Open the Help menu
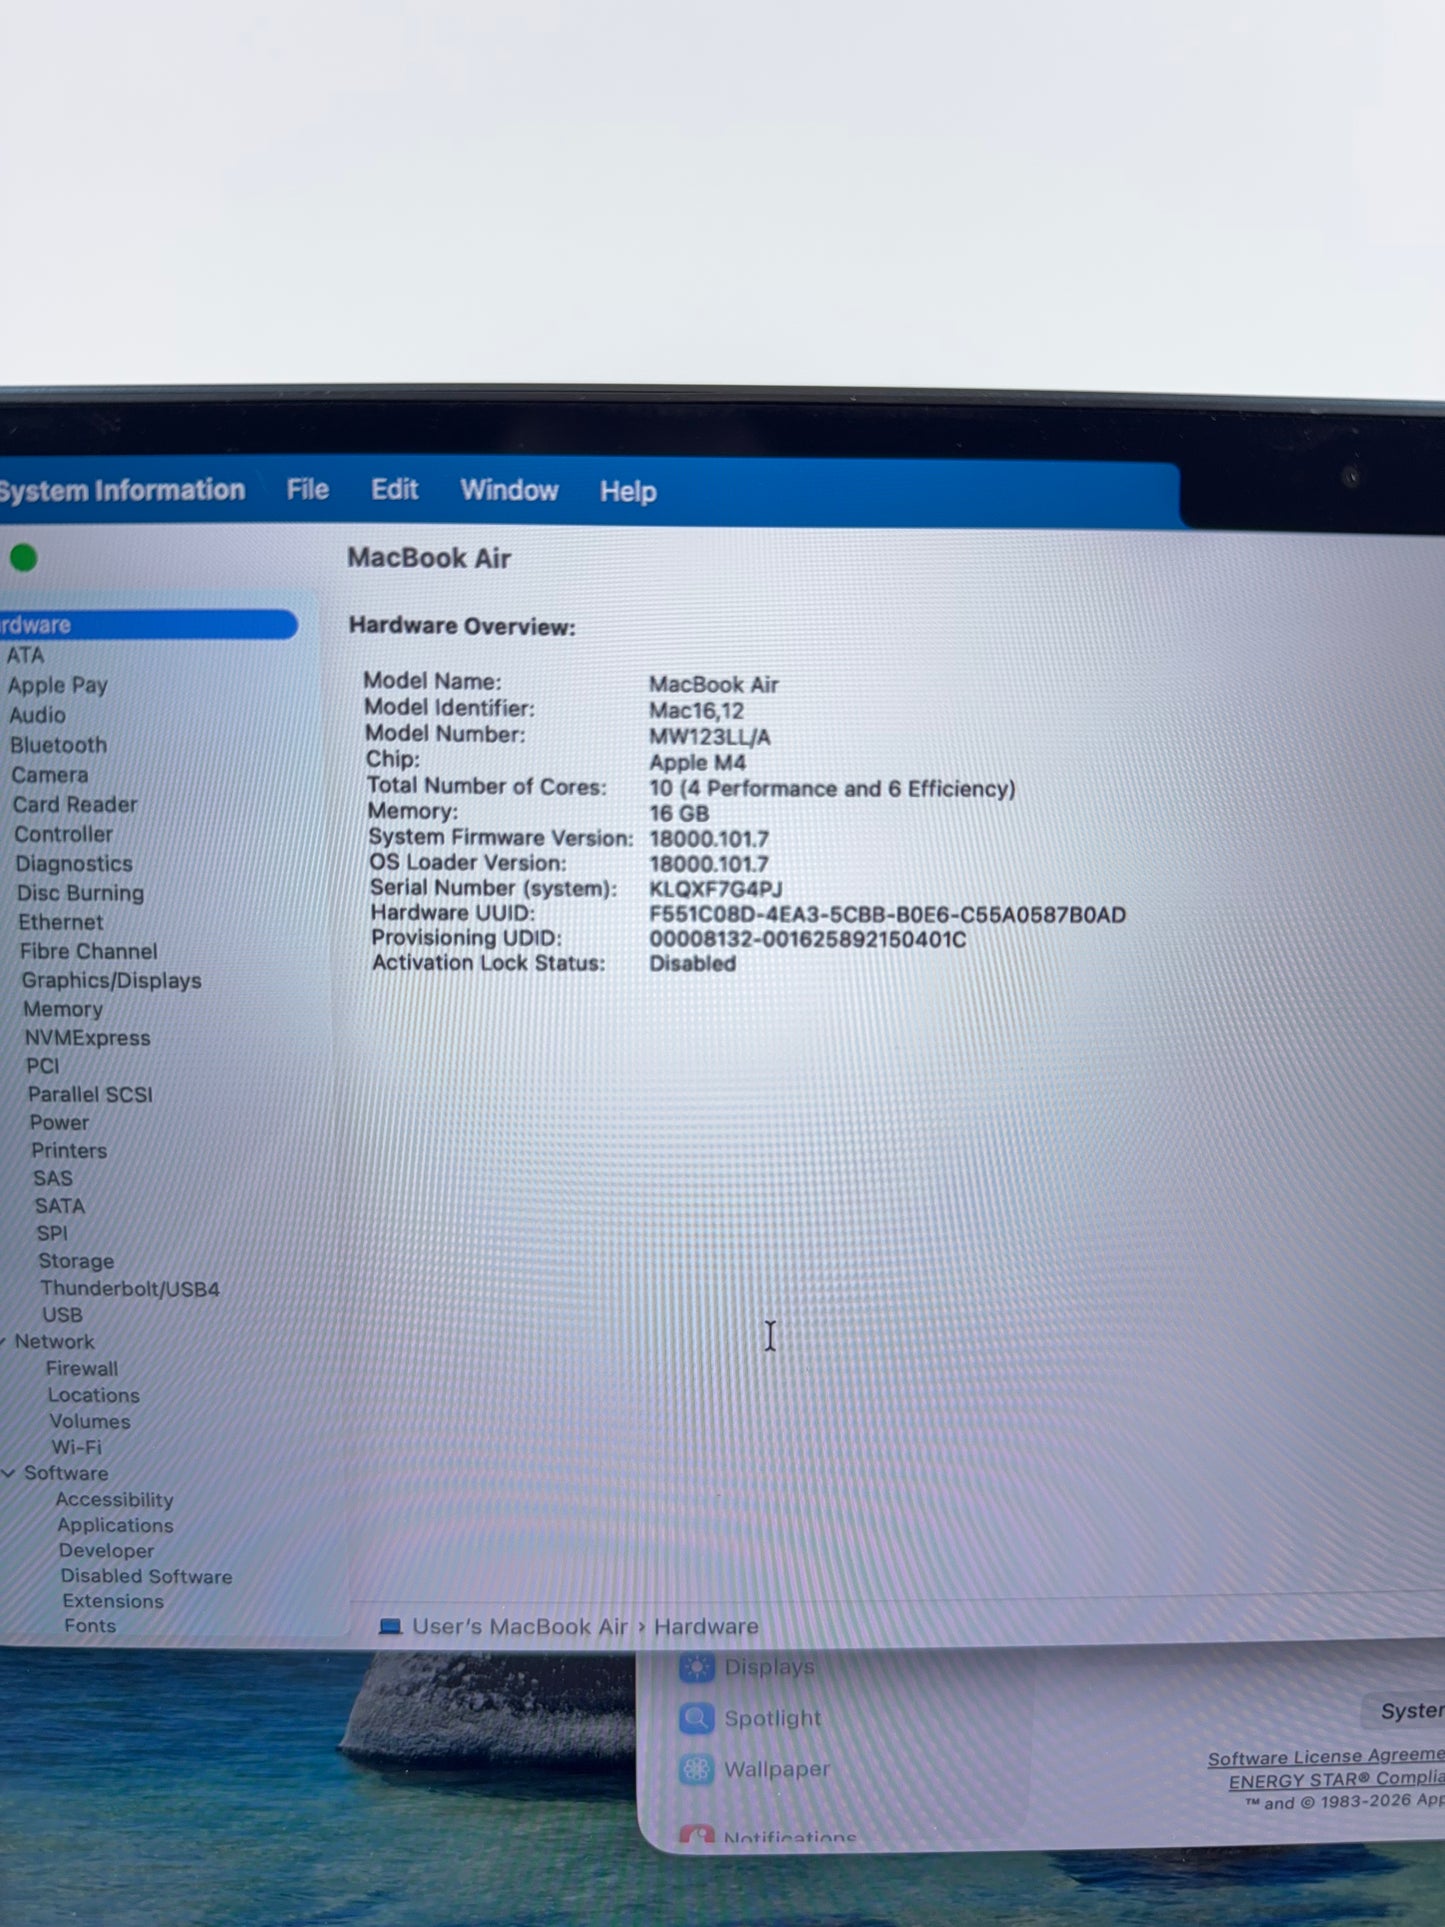This screenshot has width=1445, height=1927. click(x=628, y=491)
